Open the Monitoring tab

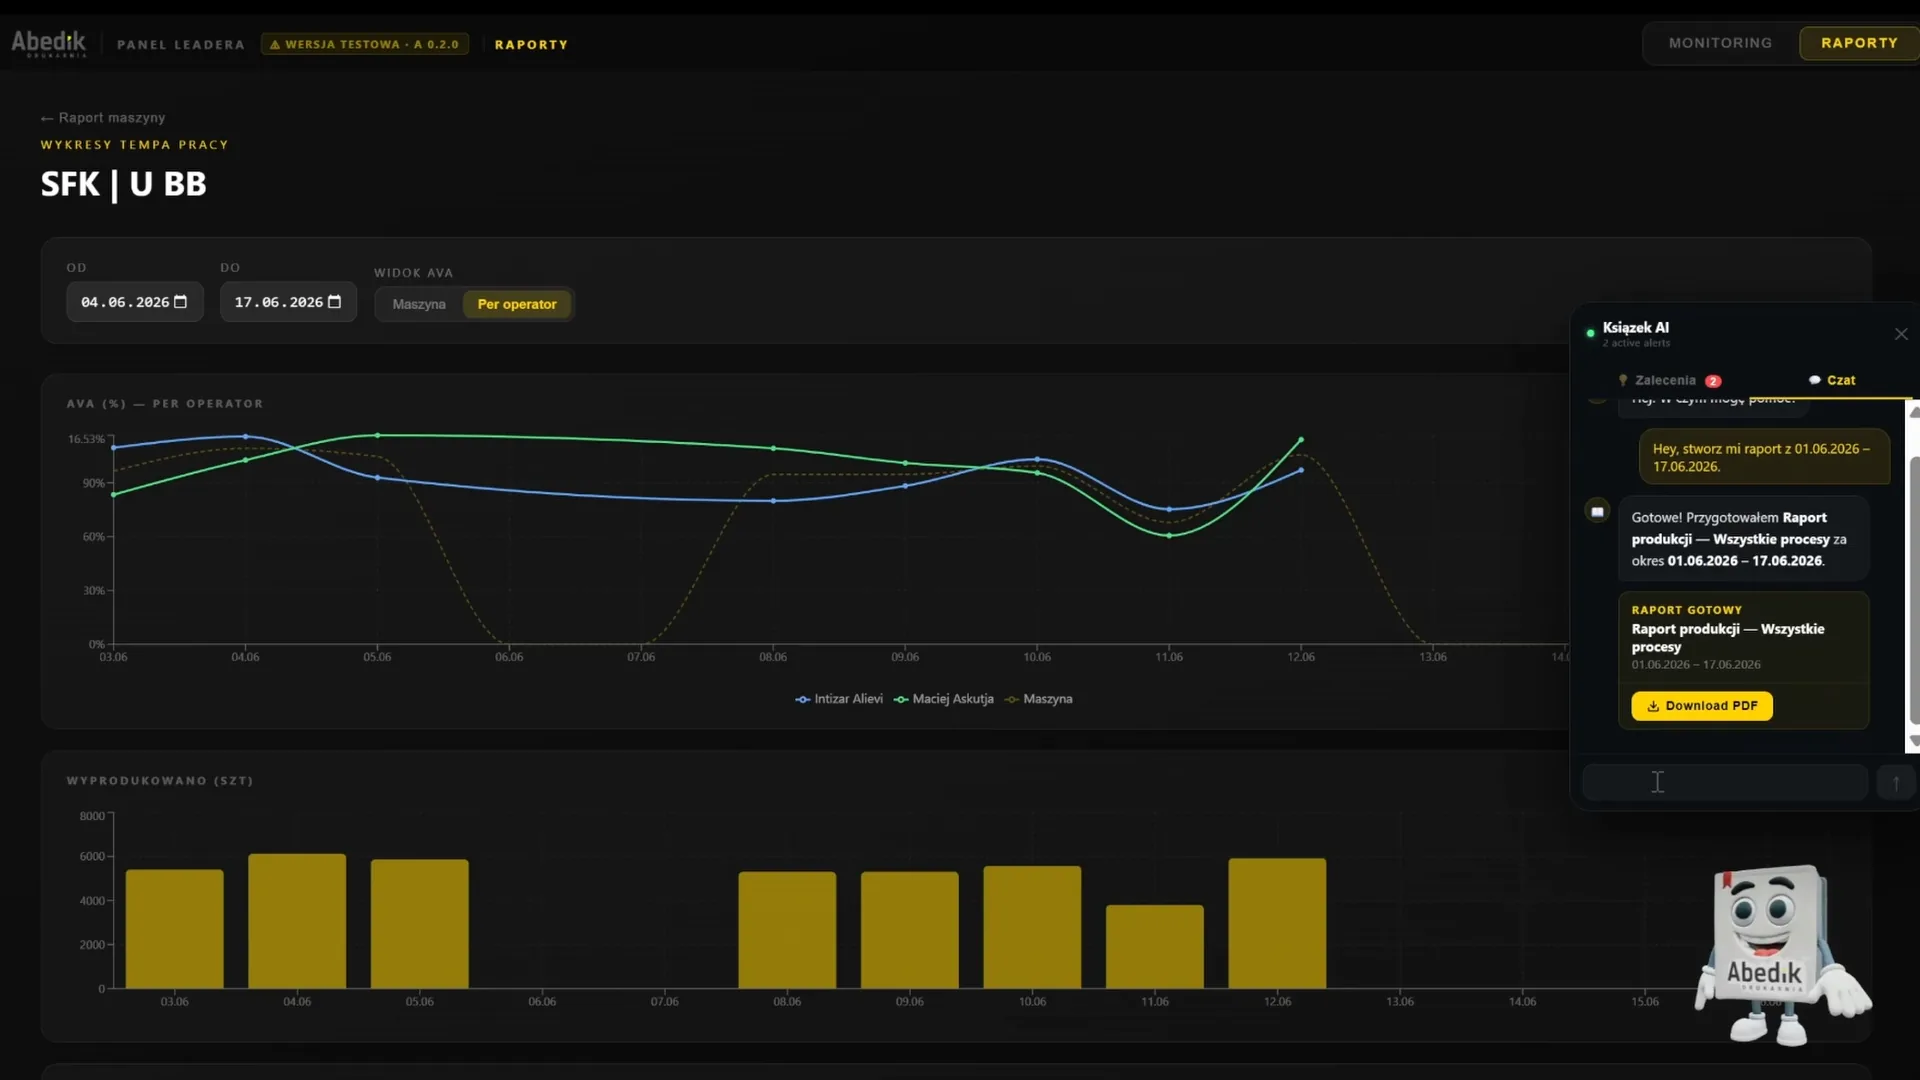(x=1720, y=43)
